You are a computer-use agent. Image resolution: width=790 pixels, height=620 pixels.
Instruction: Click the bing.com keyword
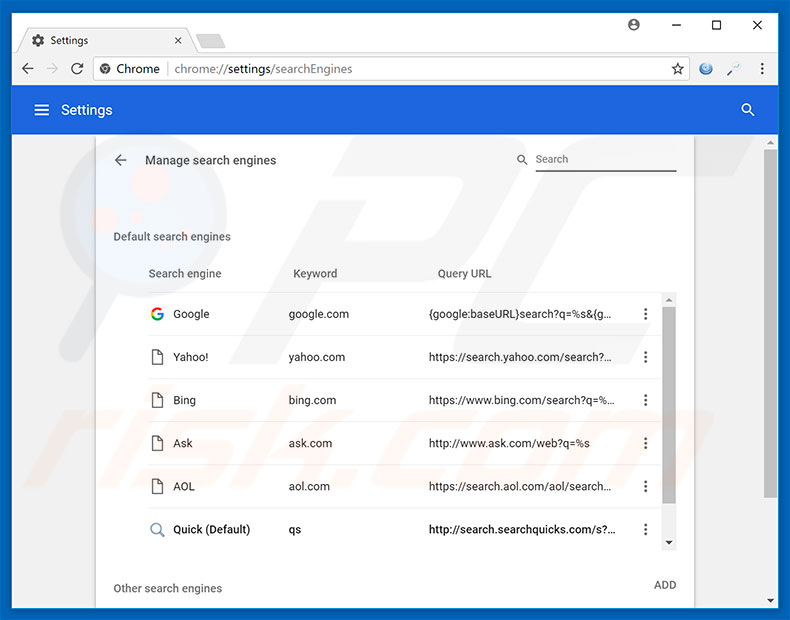tap(312, 400)
